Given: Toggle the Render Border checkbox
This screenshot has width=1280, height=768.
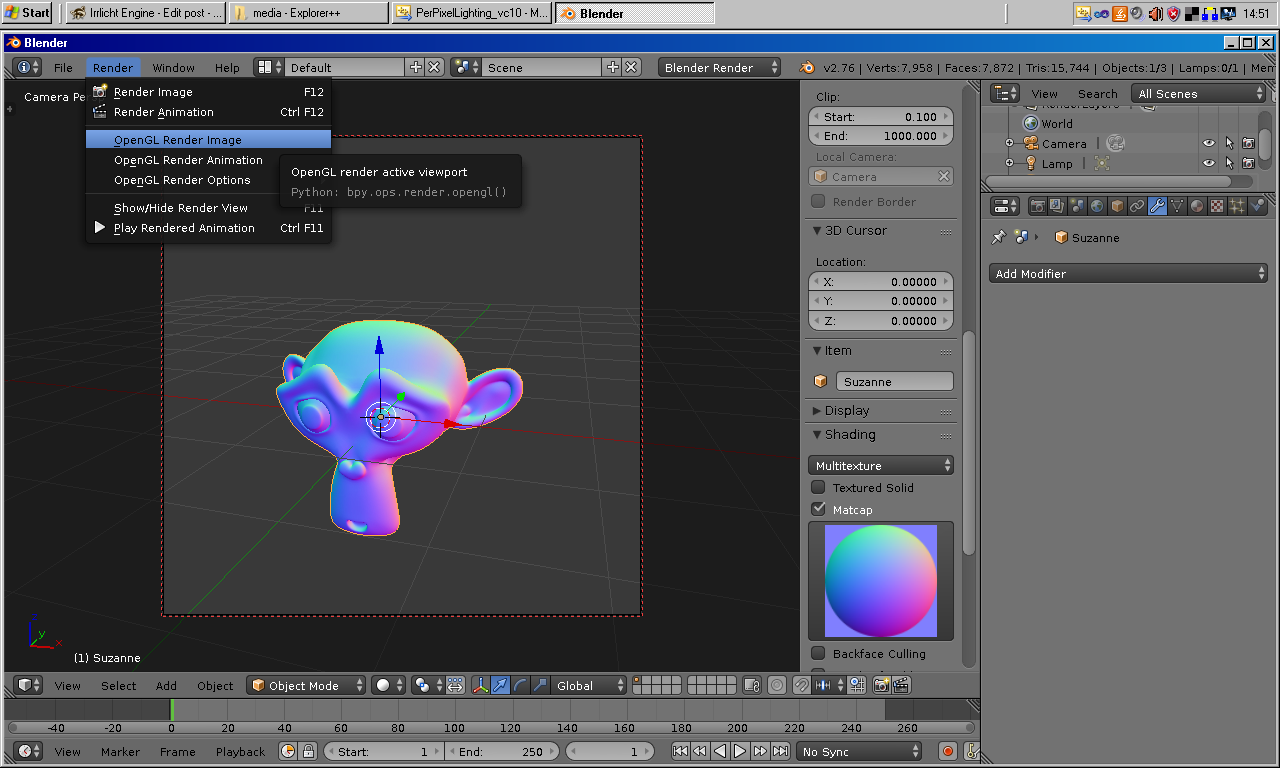Looking at the screenshot, I should [818, 202].
